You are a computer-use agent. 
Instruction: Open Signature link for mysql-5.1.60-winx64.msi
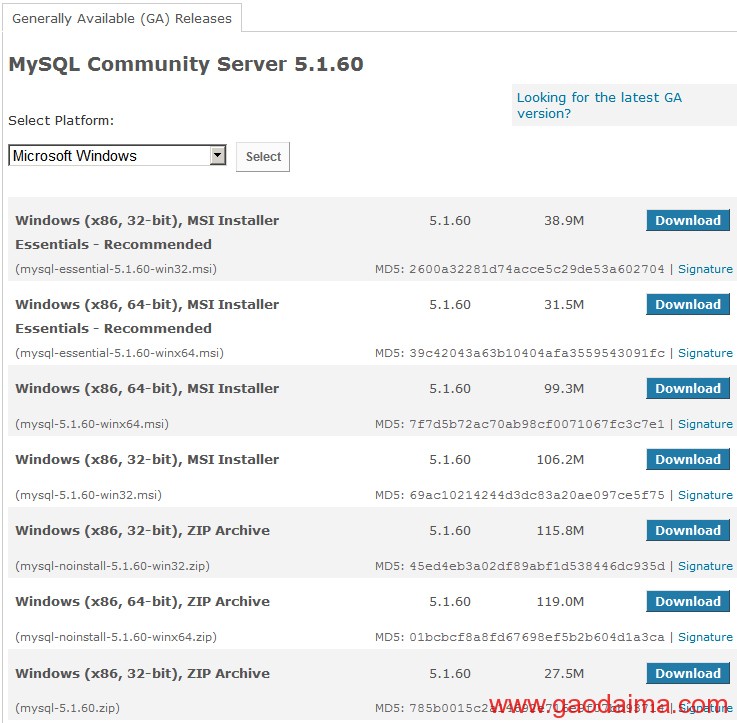tap(705, 424)
